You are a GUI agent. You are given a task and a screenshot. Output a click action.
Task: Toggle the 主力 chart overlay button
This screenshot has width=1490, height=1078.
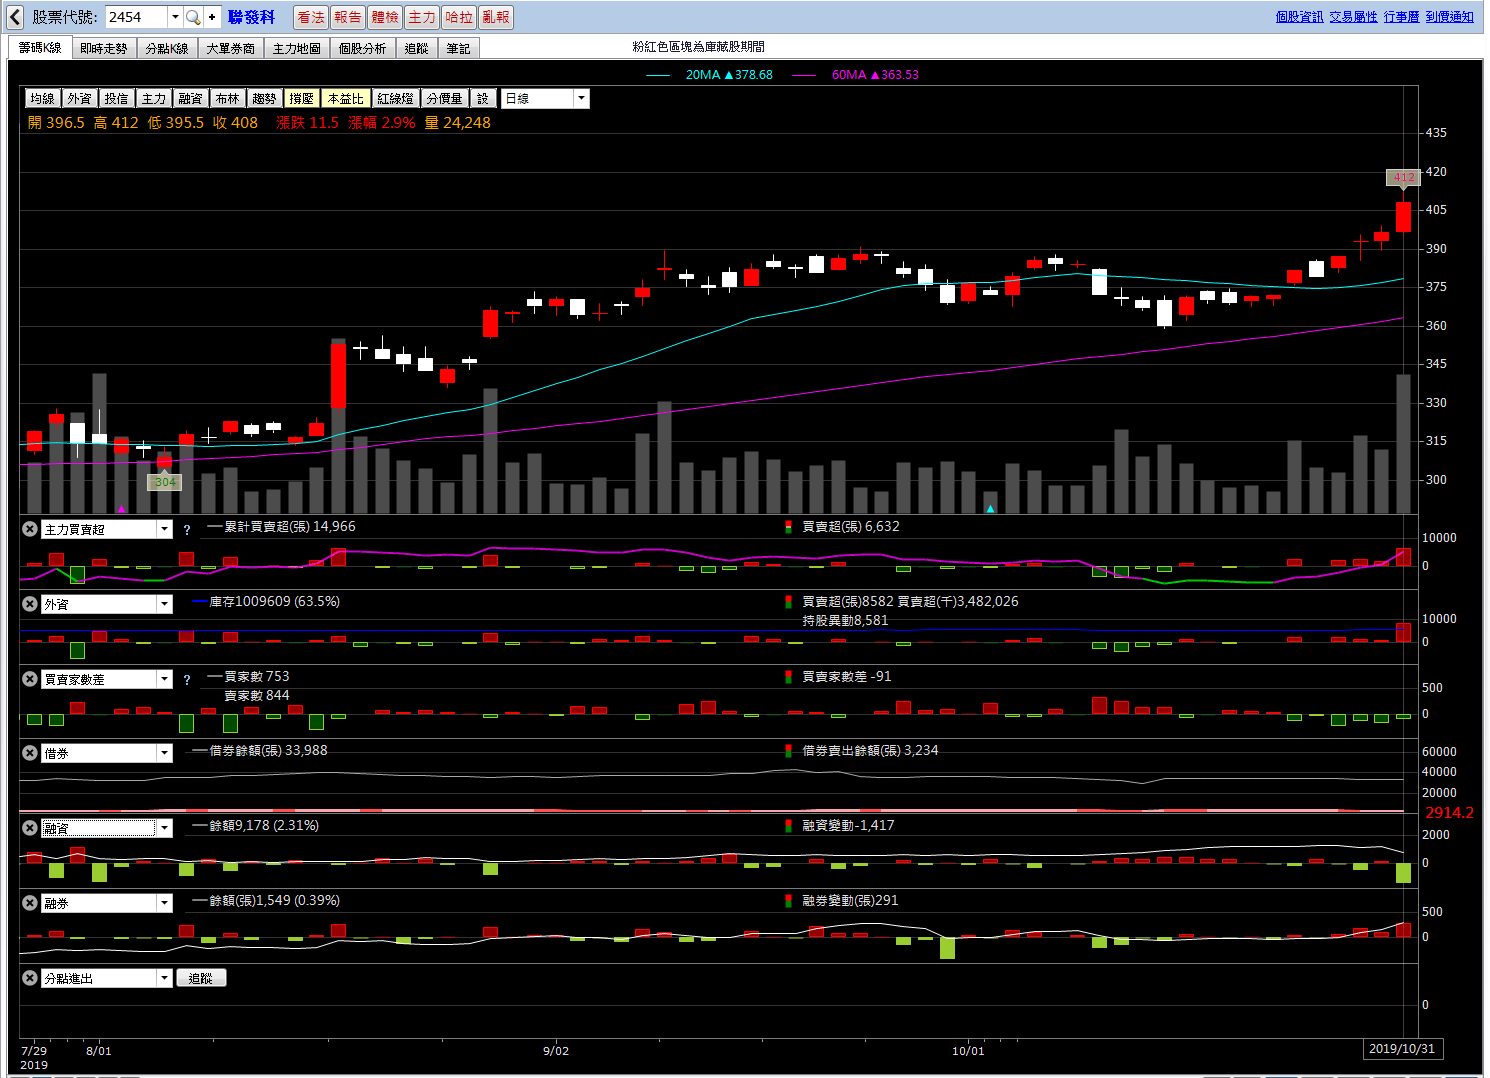(153, 98)
